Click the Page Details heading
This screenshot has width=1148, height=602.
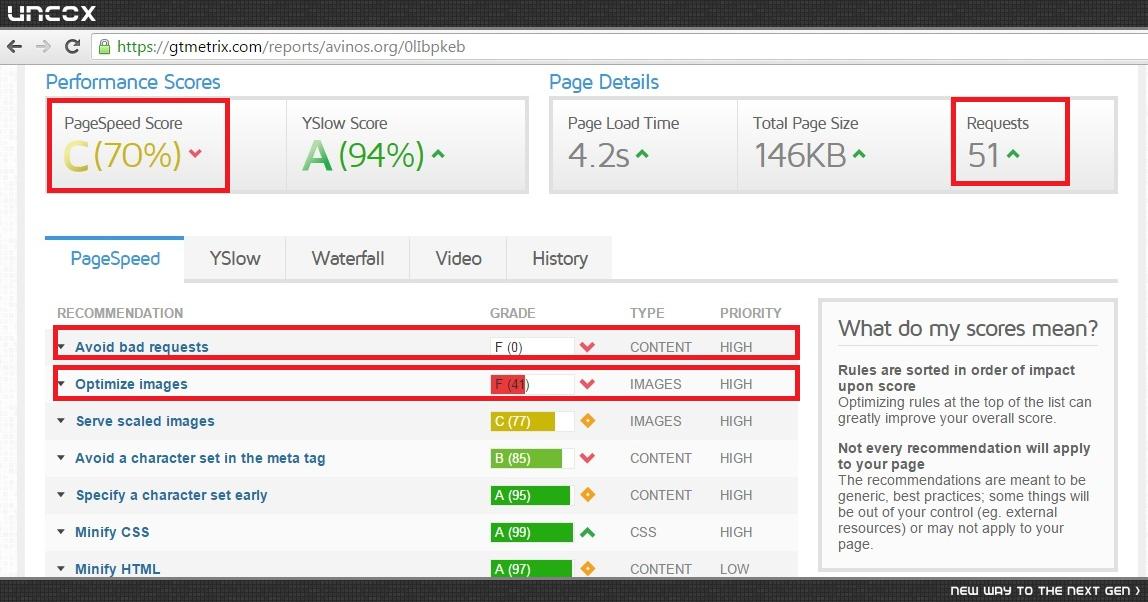click(604, 82)
